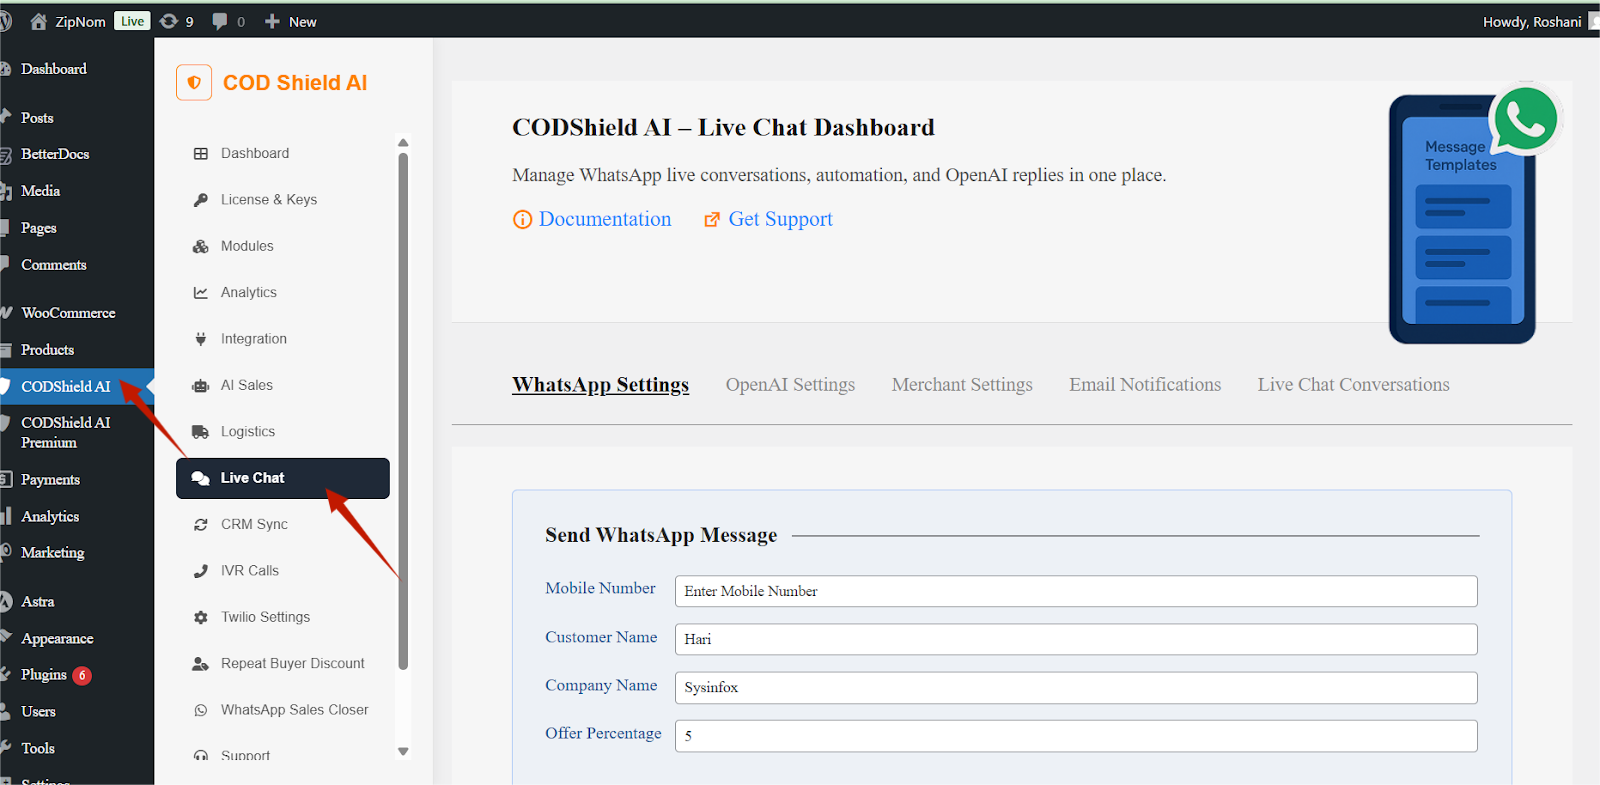The height and width of the screenshot is (785, 1600).
Task: Click the Get Support link
Action: pos(779,219)
